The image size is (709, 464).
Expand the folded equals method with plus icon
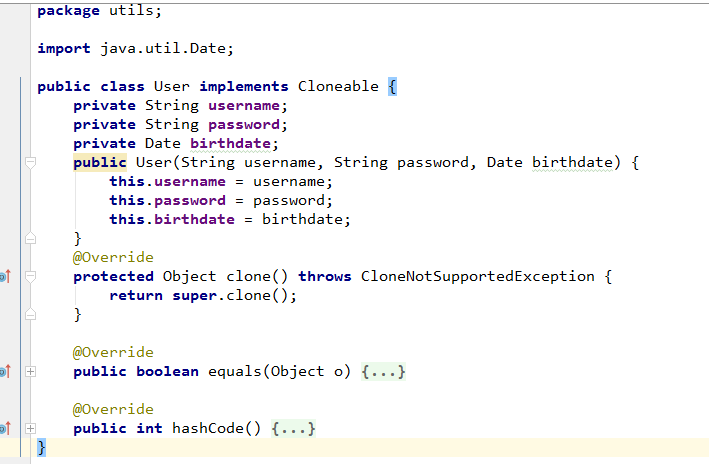(x=30, y=371)
